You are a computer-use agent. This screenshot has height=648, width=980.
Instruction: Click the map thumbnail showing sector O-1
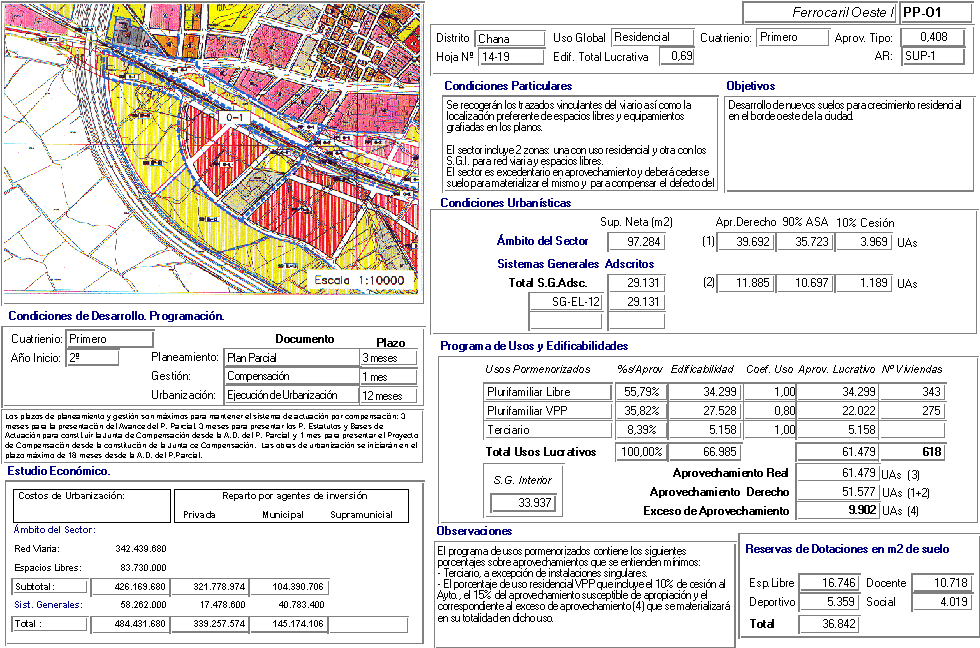[211, 152]
